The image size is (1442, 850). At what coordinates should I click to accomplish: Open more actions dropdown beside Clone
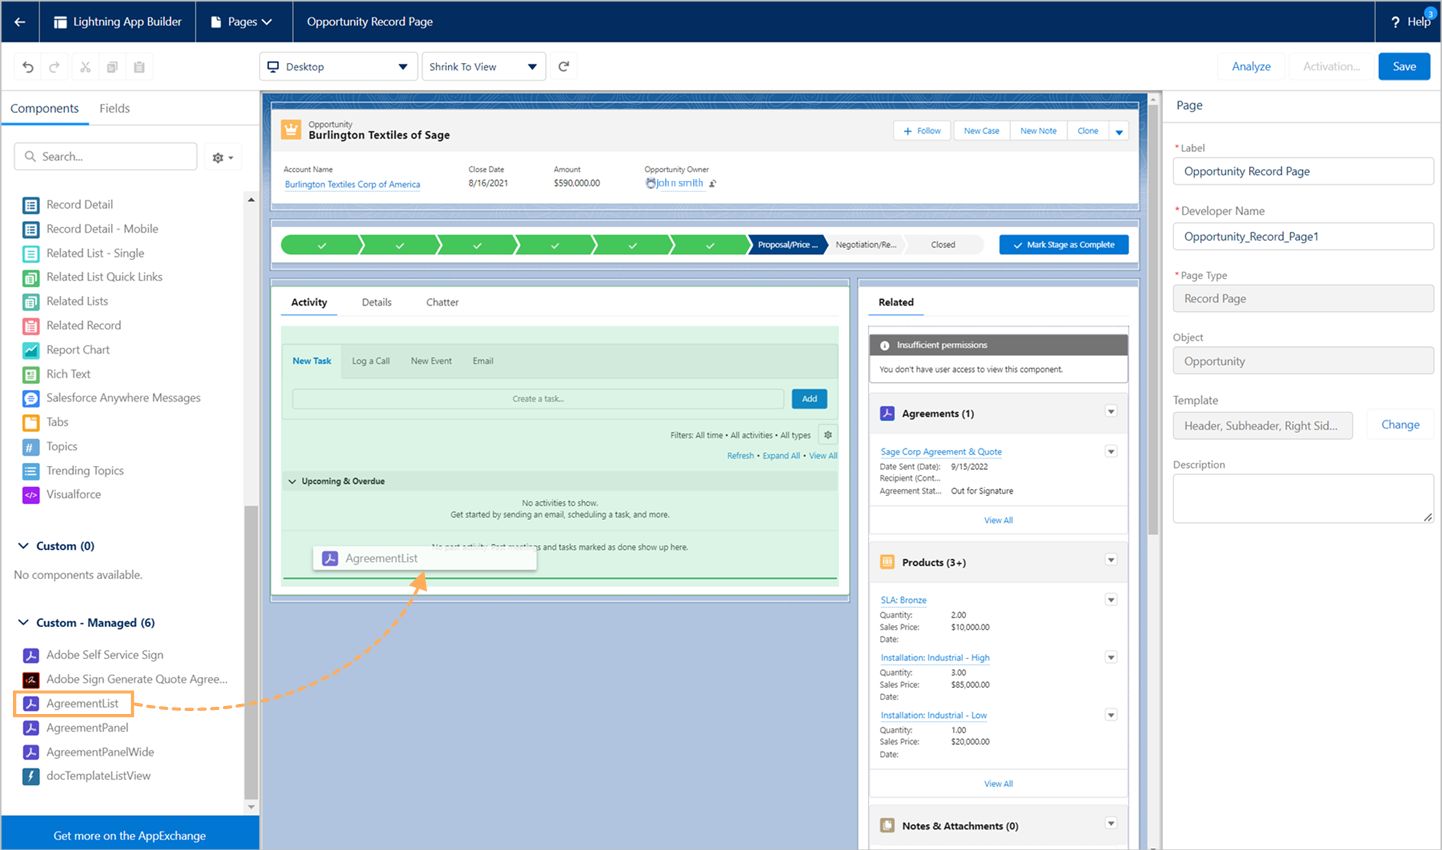(1119, 131)
